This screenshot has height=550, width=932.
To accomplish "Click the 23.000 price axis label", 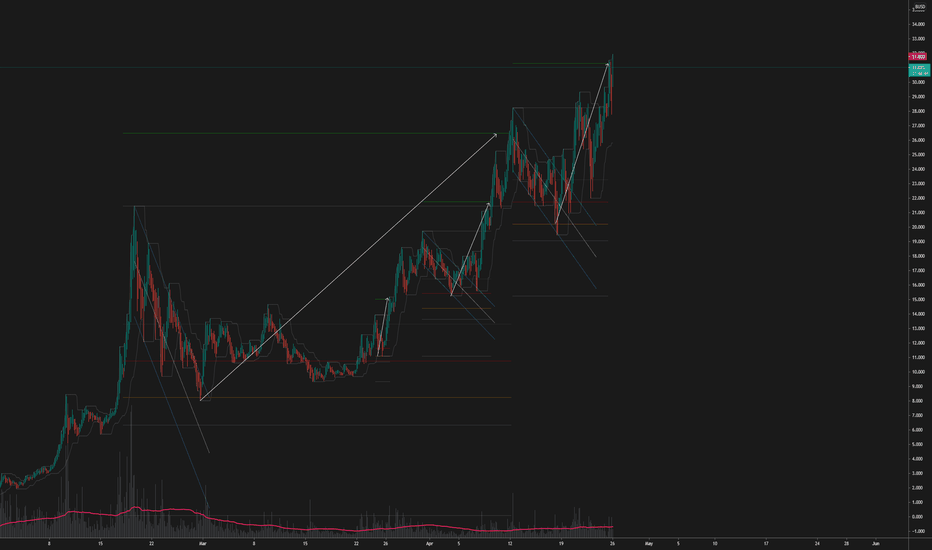I will click(x=918, y=184).
